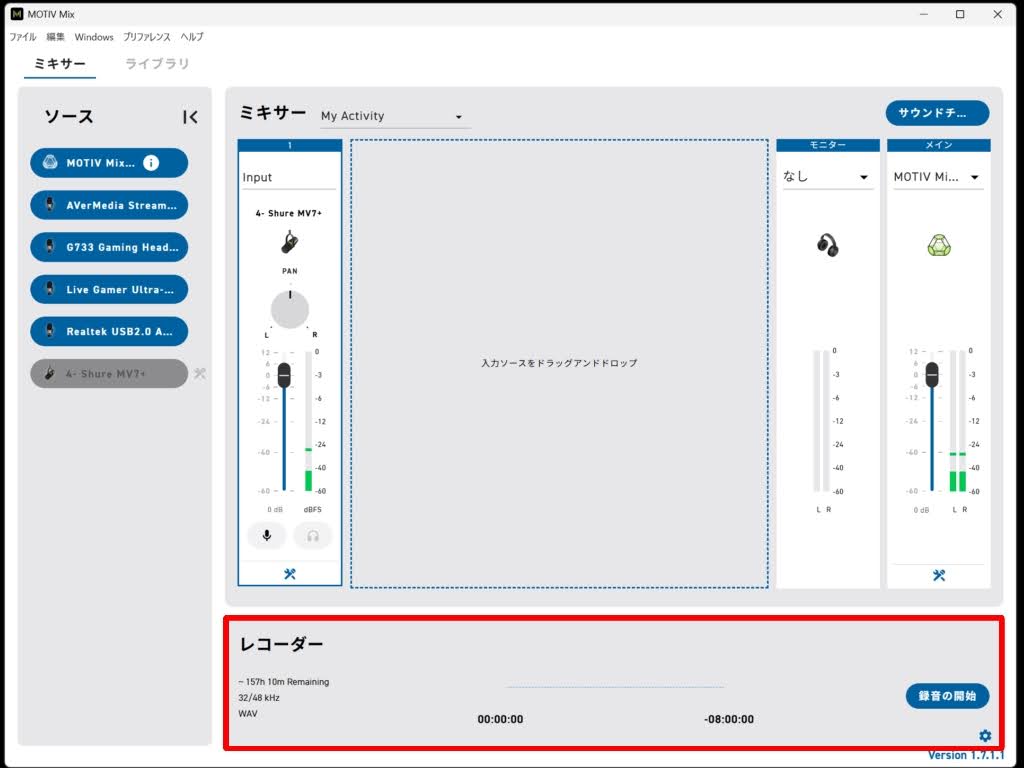This screenshot has width=1024, height=768.
Task: Open main output channel settings wrench icon
Action: point(939,575)
